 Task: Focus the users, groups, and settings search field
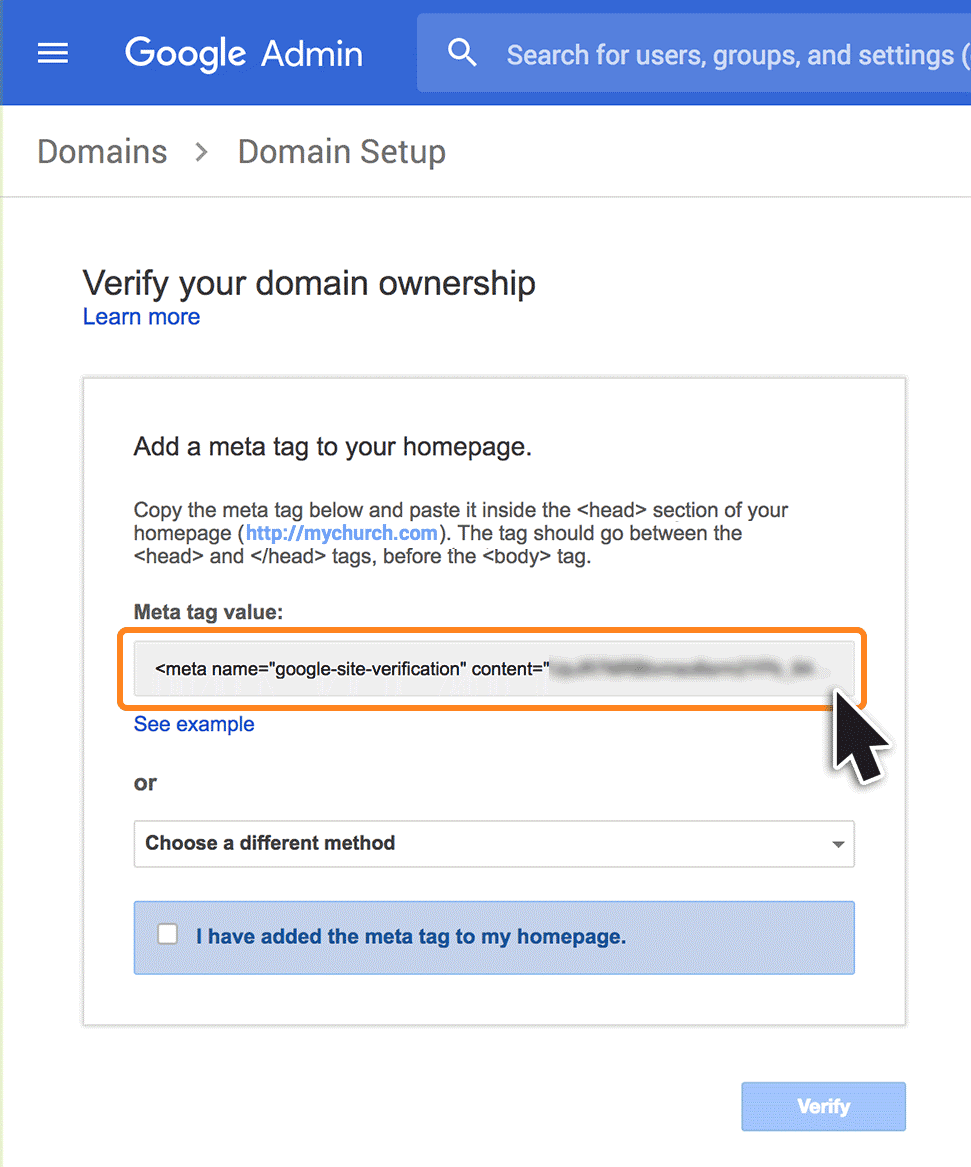730,54
